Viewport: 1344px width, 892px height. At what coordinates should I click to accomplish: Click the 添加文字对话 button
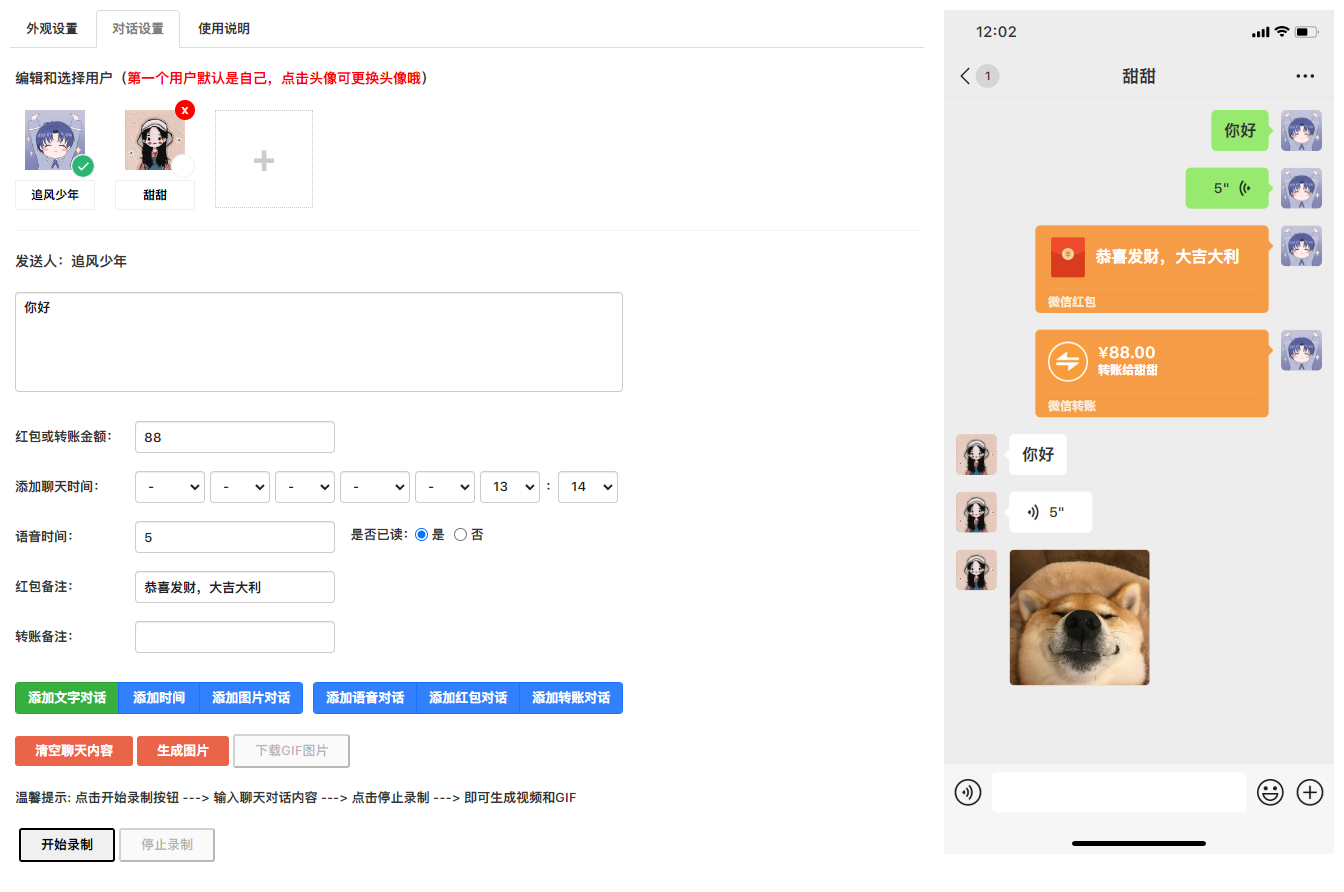coord(66,698)
